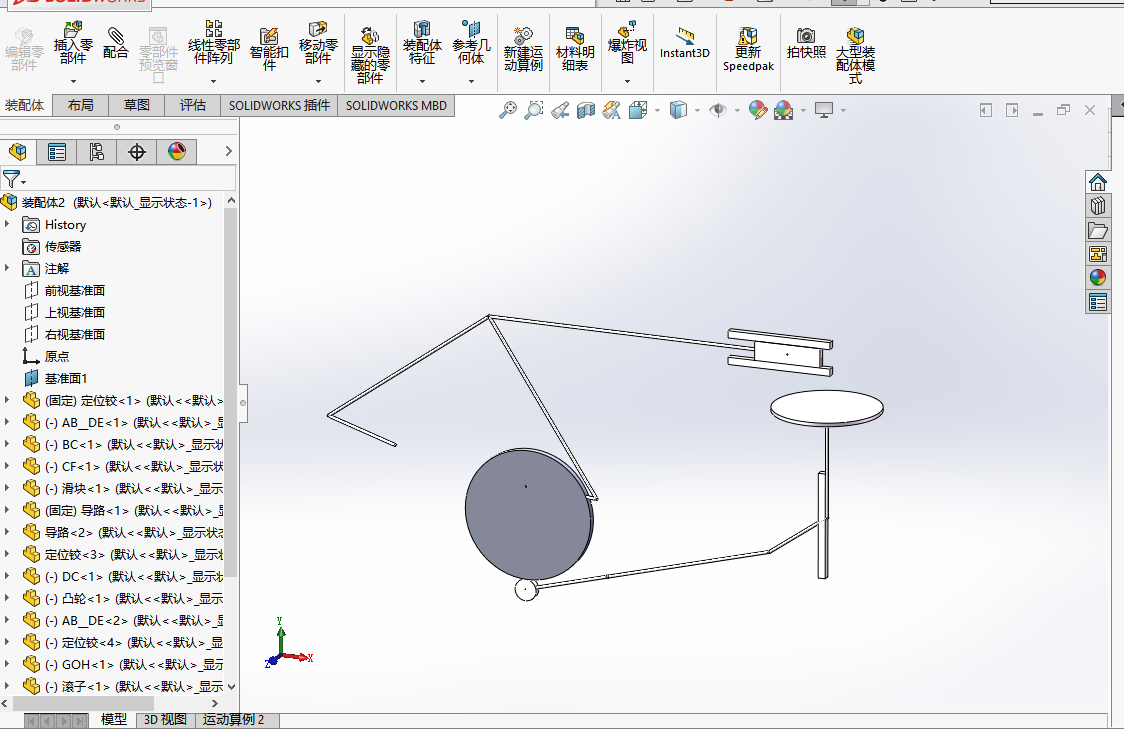This screenshot has width=1124, height=729.
Task: Open the ConfigurationManager tab
Action: click(96, 151)
